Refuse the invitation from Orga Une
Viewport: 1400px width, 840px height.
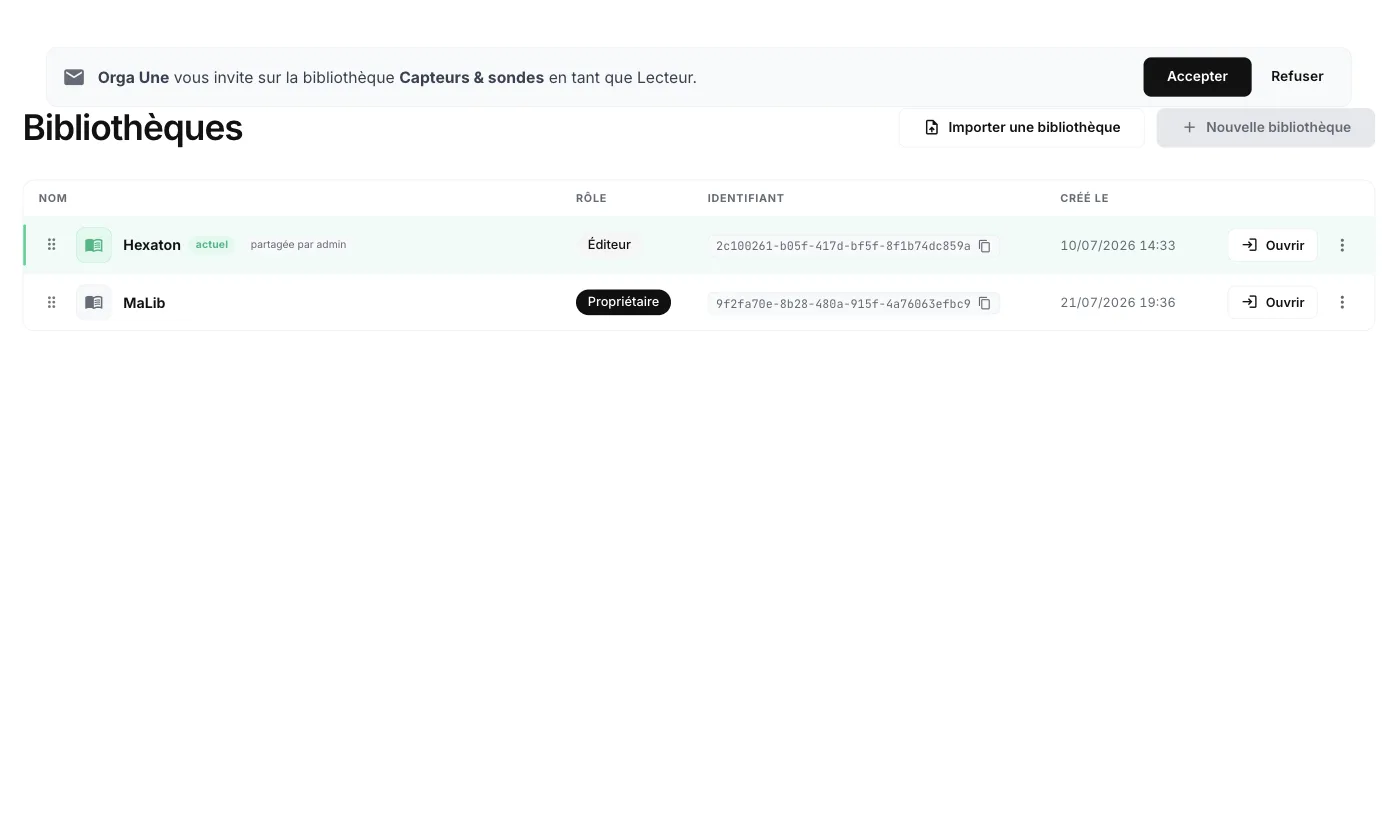tap(1297, 77)
